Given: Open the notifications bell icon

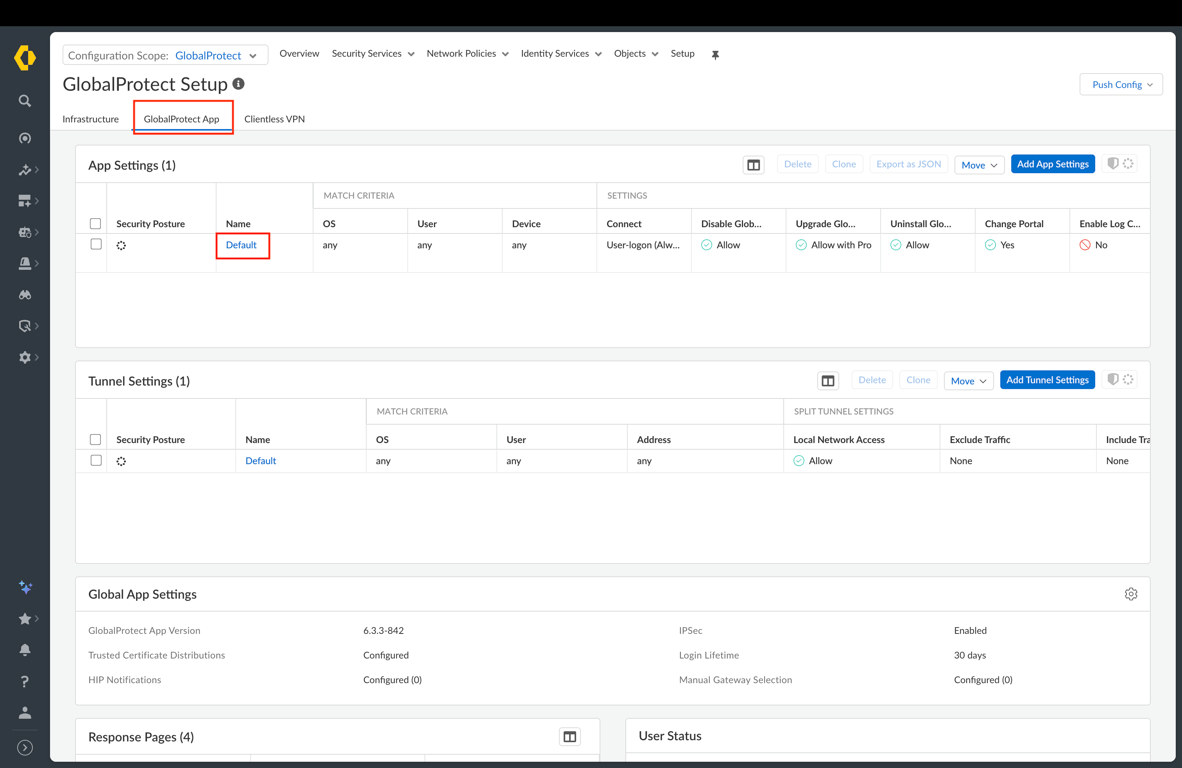Looking at the screenshot, I should [x=25, y=650].
